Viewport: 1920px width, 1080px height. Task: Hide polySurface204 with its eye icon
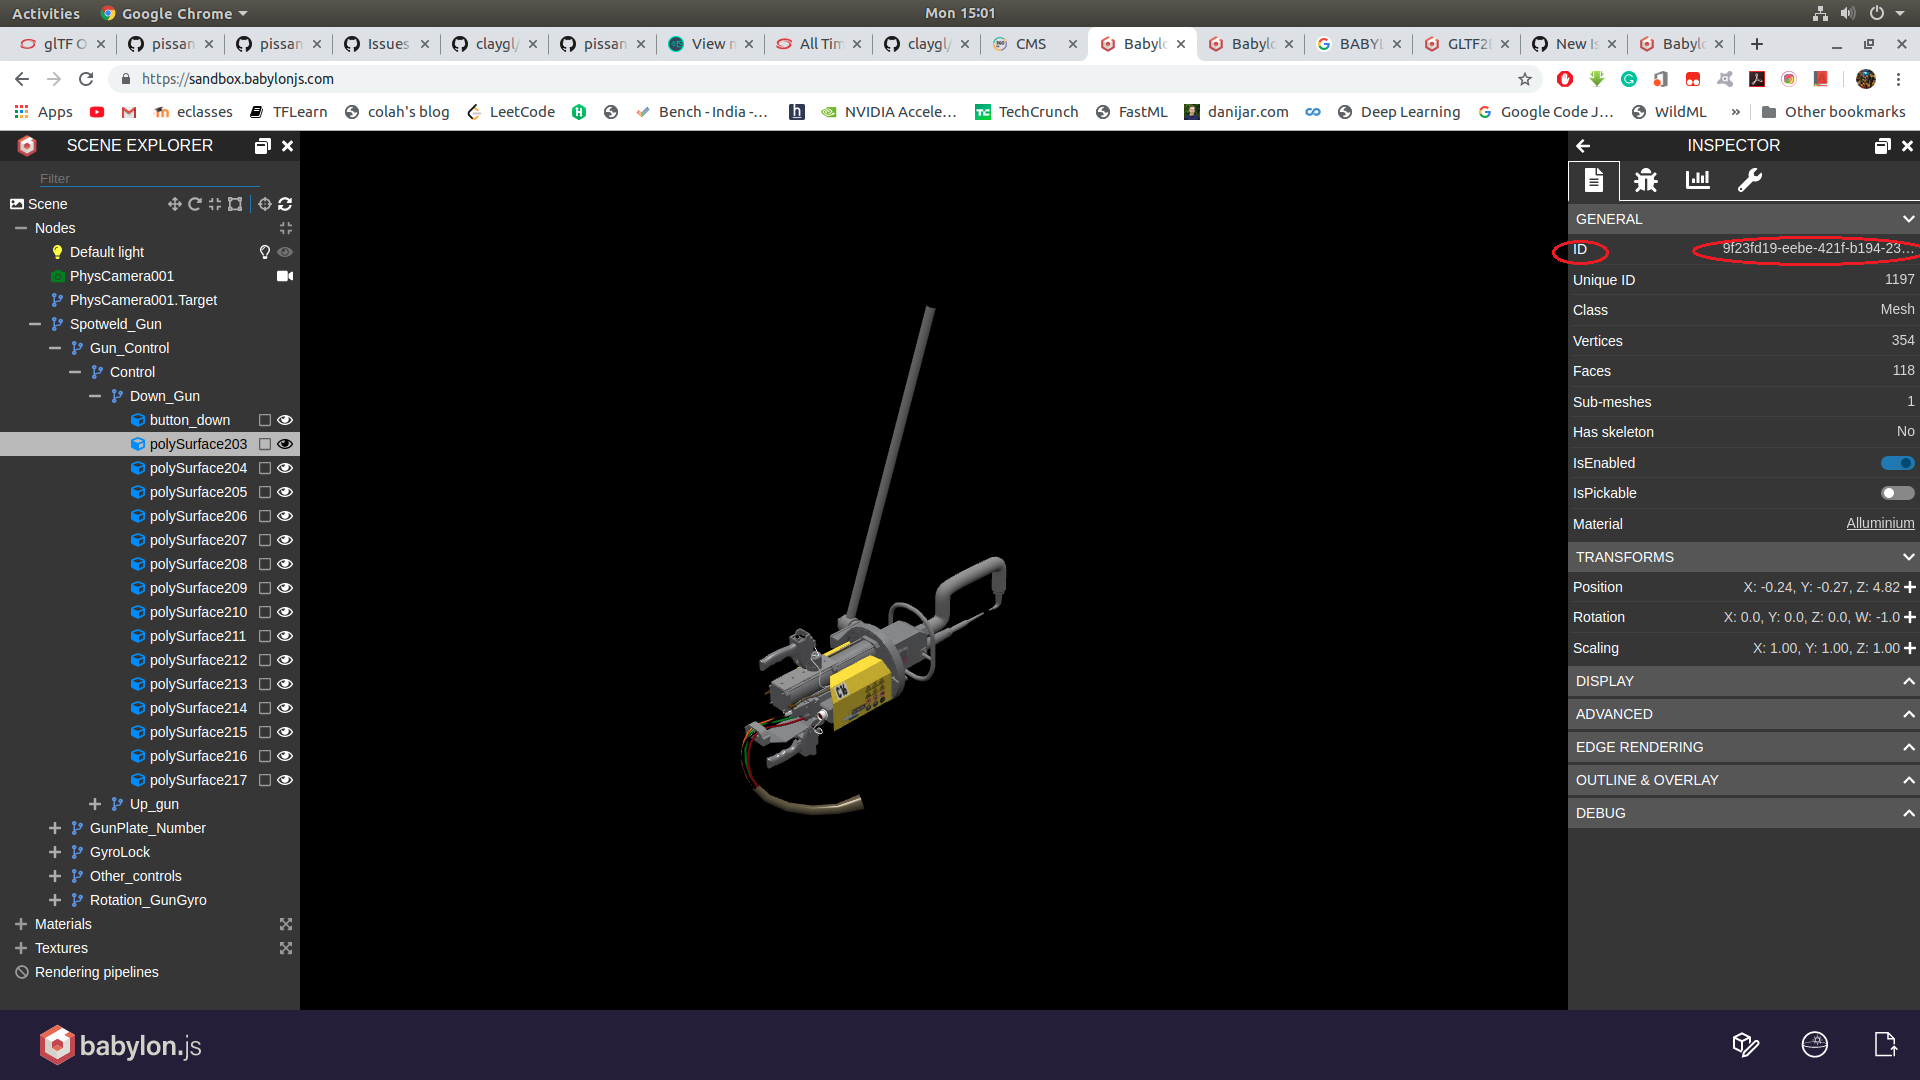coord(285,468)
